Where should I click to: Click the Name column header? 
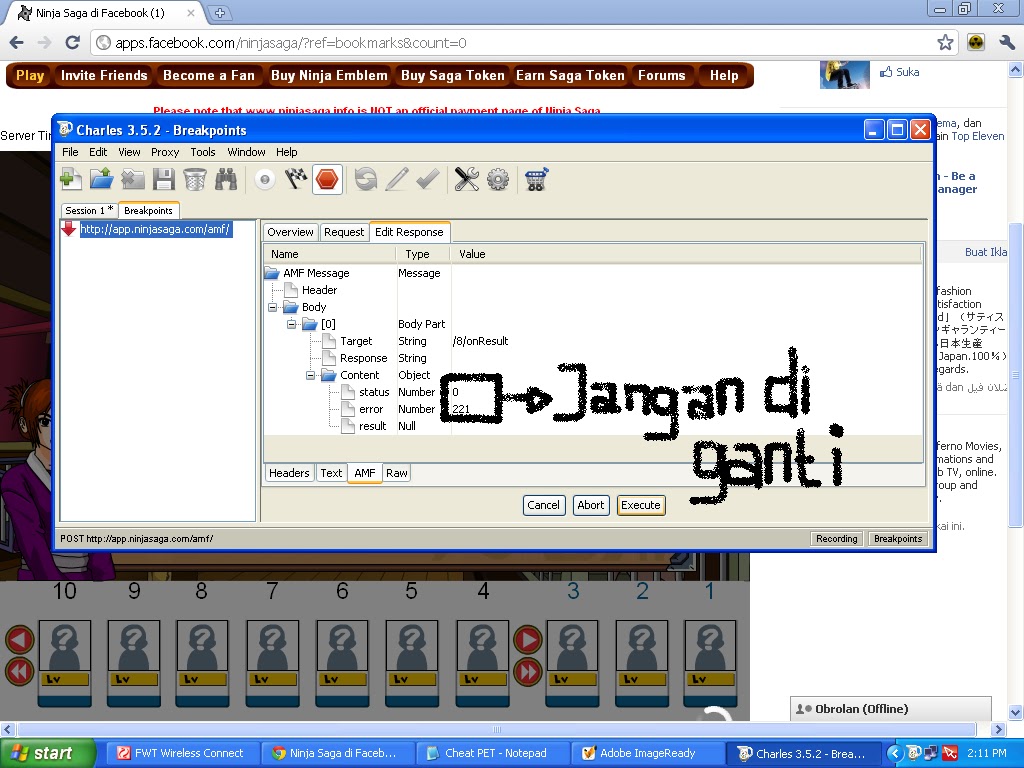click(x=330, y=254)
